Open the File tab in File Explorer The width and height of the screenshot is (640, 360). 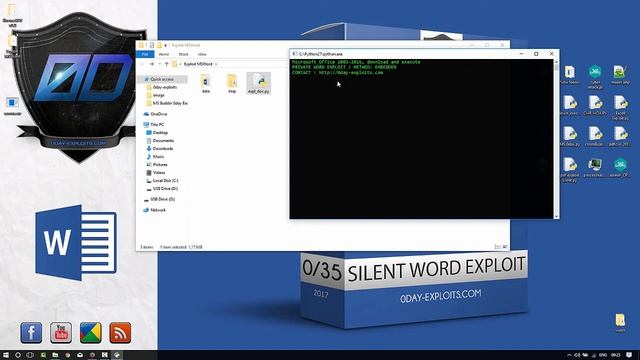point(145,54)
